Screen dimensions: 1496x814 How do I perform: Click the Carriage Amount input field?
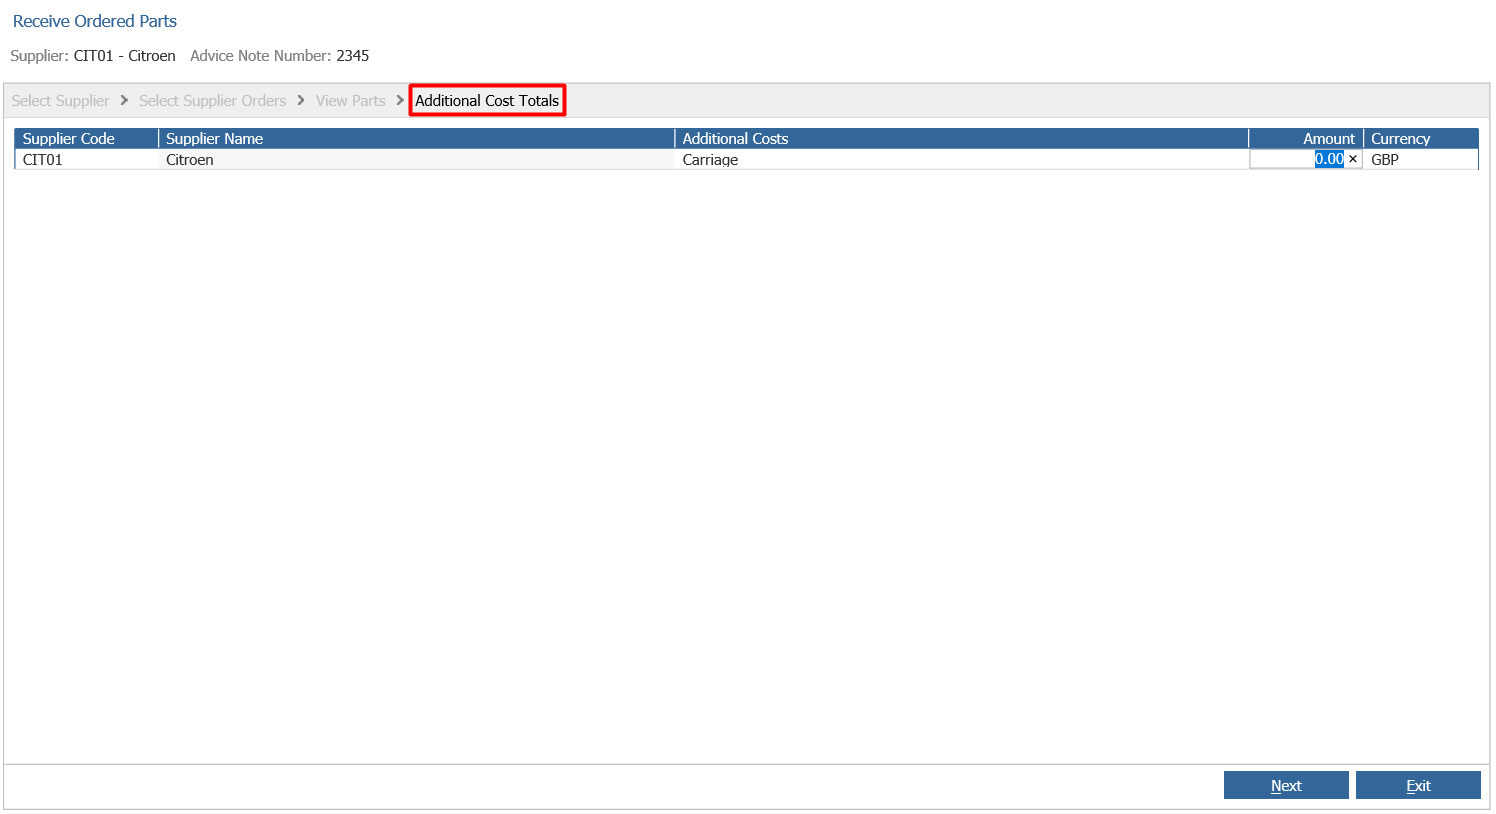[1298, 159]
